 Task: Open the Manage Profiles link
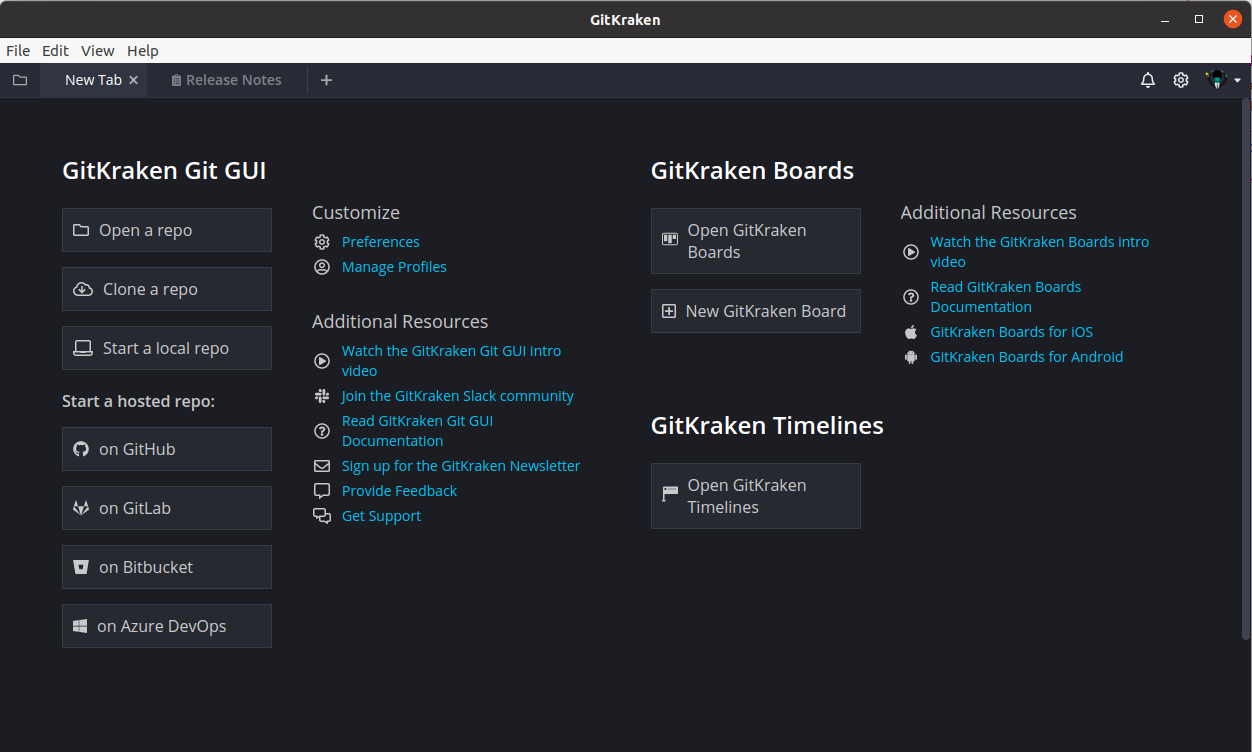coord(394,267)
